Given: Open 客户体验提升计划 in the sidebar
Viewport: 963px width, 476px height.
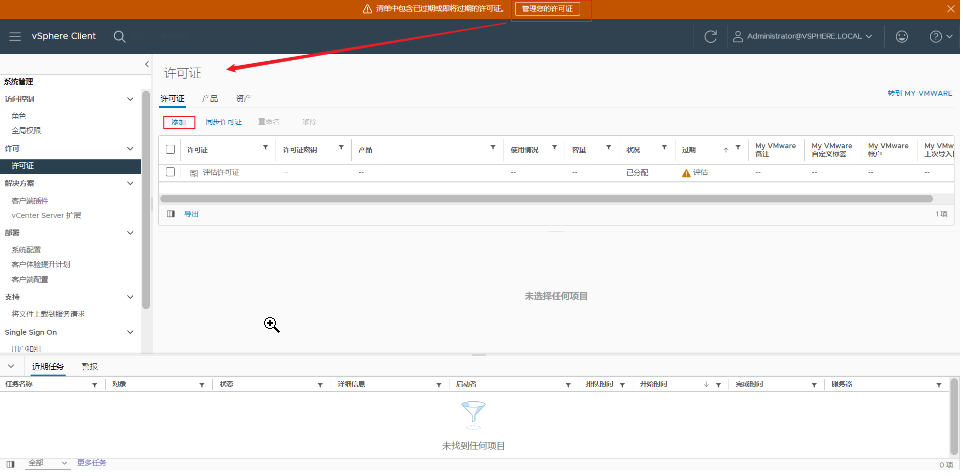Looking at the screenshot, I should [x=41, y=265].
